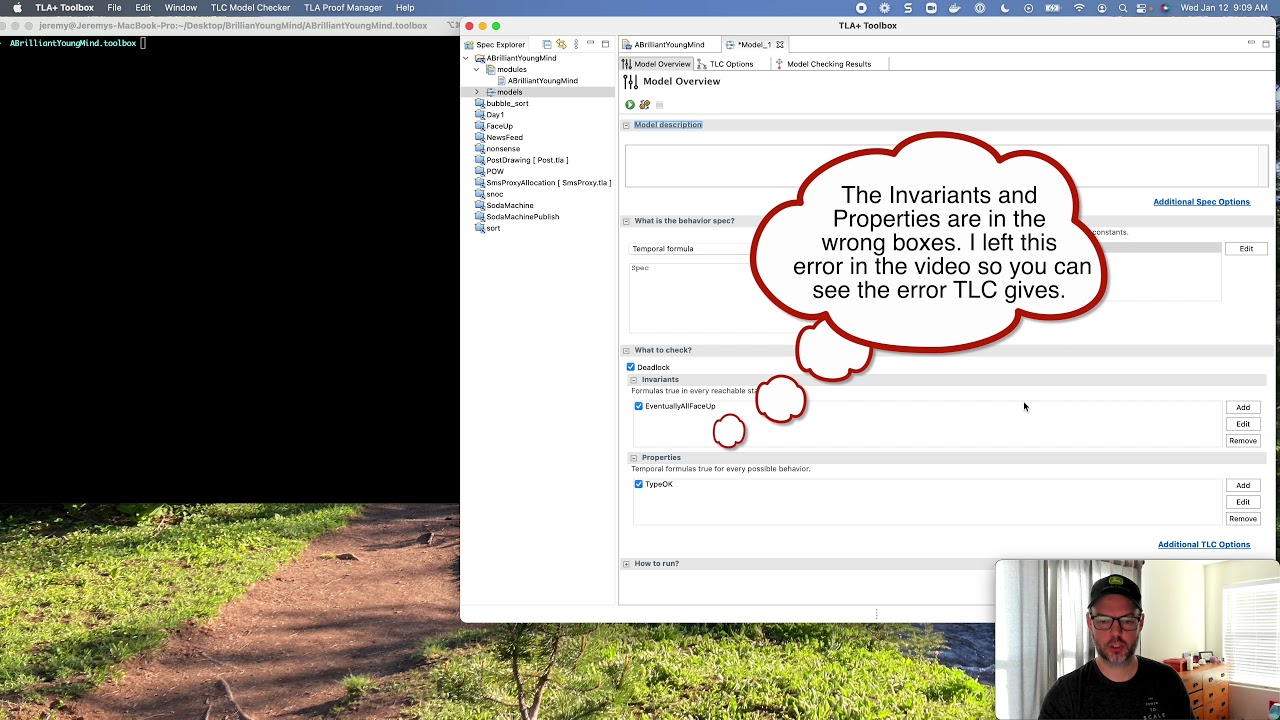The image size is (1280, 720).
Task: Open the Help menu
Action: 405,8
